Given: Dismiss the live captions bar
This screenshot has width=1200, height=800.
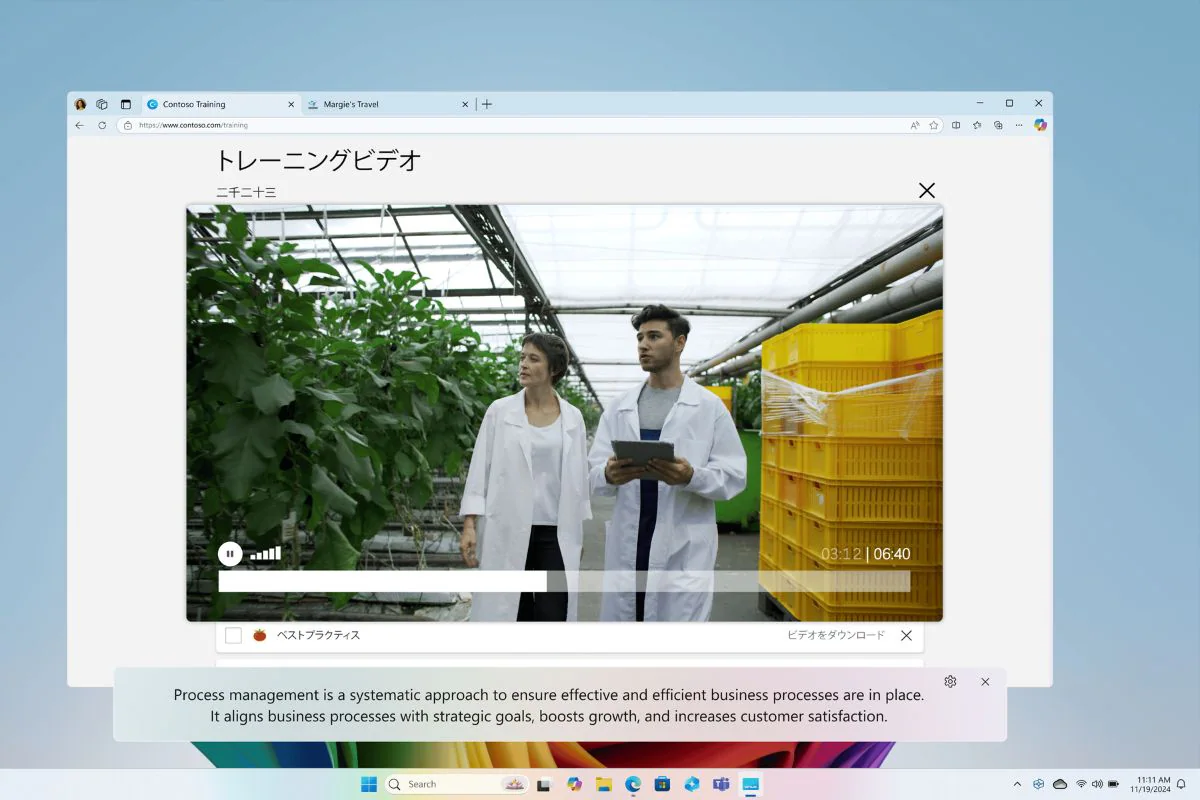Looking at the screenshot, I should point(985,681).
